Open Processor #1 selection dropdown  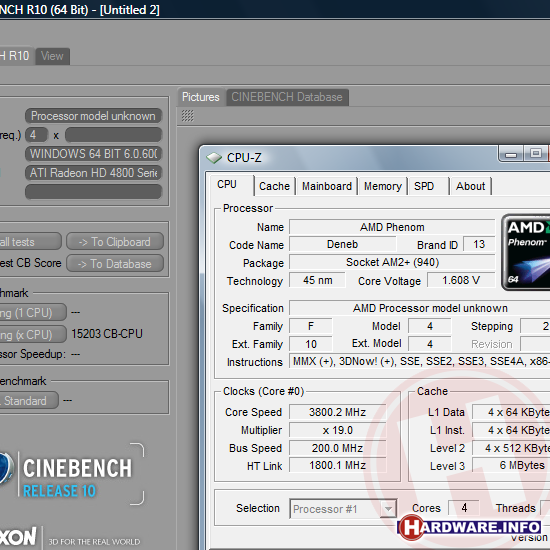(343, 509)
